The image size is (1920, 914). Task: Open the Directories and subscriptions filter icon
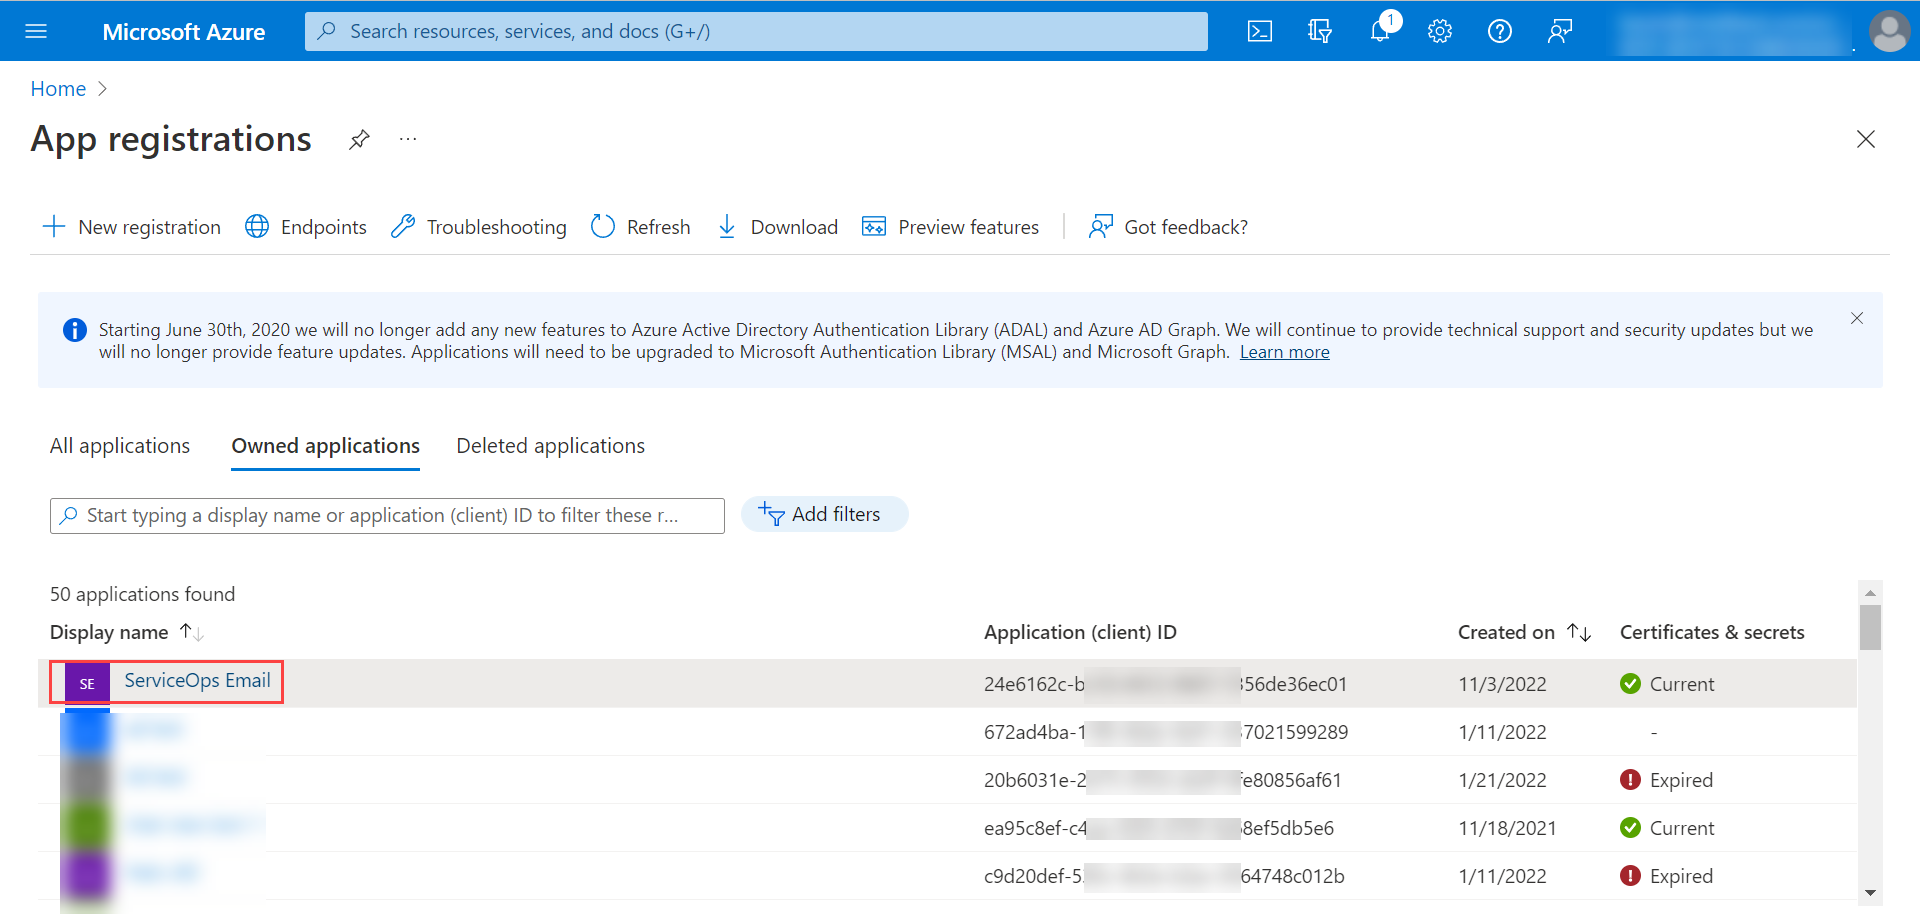[1320, 31]
